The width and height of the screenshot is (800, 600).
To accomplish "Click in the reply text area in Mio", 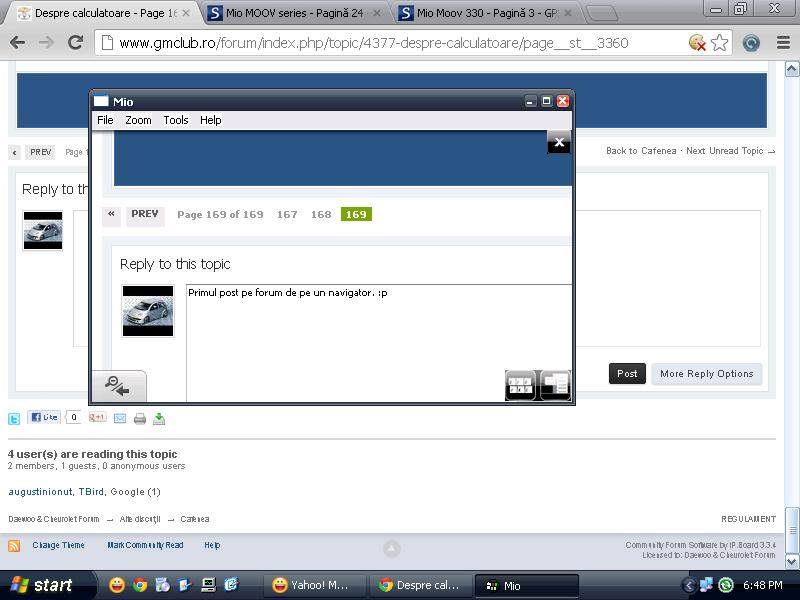I will 378,340.
